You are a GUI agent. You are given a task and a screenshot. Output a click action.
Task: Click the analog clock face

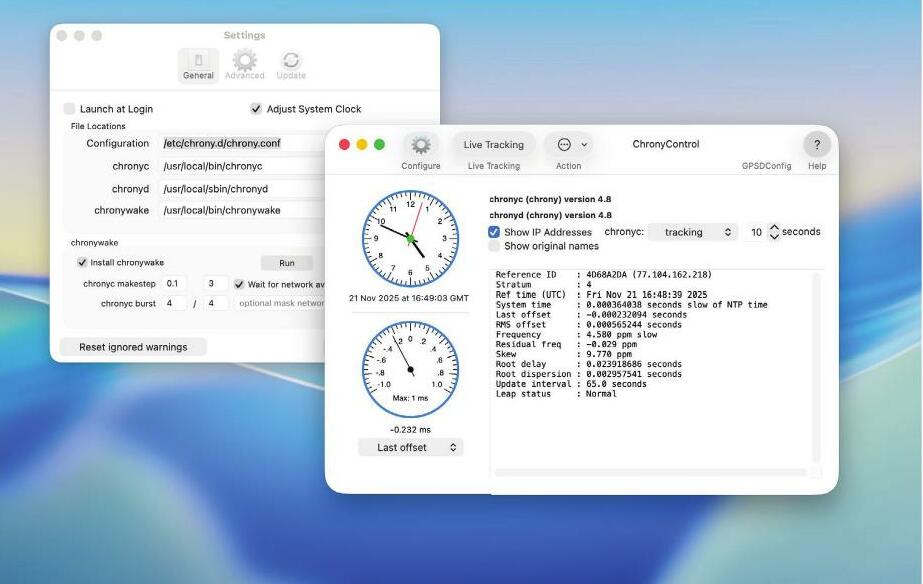pos(410,238)
